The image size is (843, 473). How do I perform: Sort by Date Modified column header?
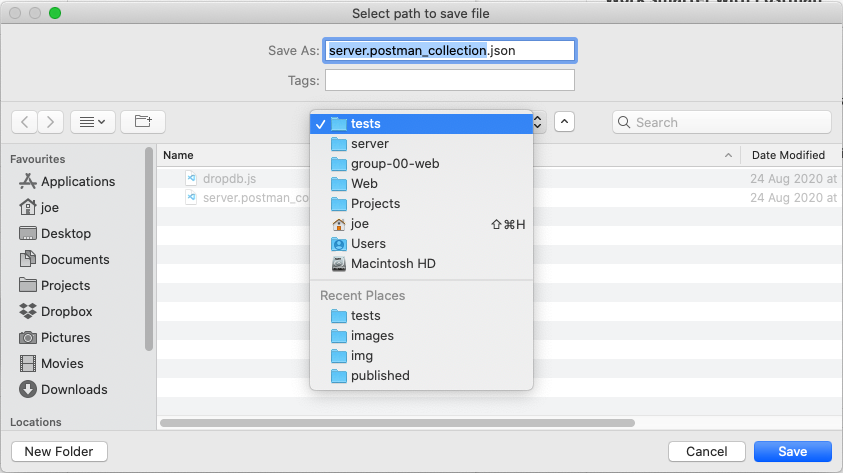(788, 155)
